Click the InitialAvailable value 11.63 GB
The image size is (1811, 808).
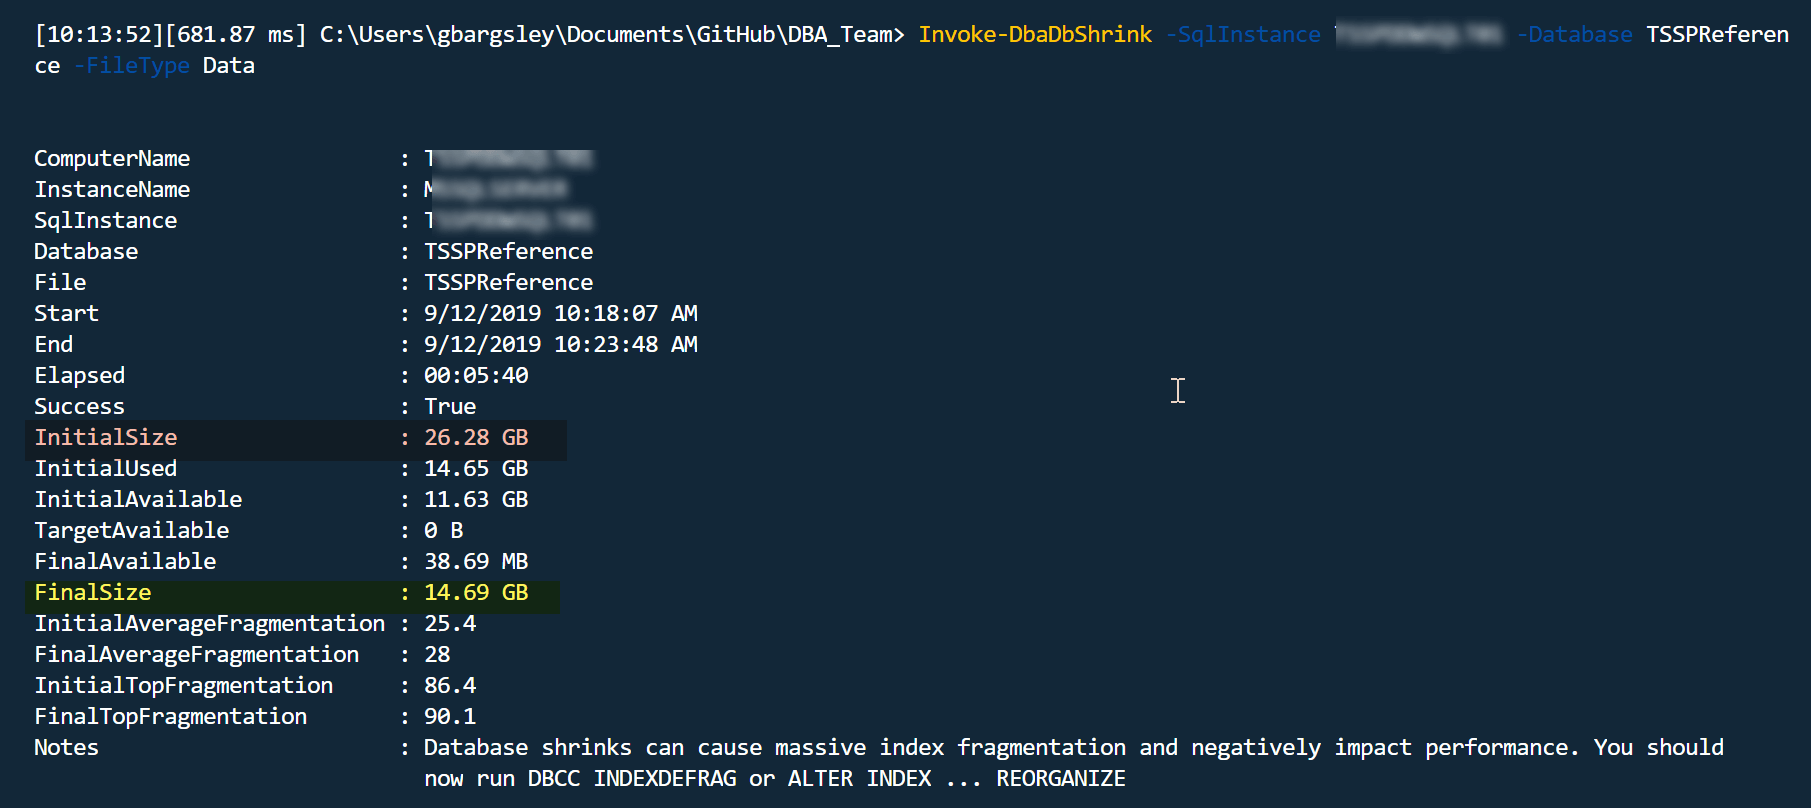point(476,499)
